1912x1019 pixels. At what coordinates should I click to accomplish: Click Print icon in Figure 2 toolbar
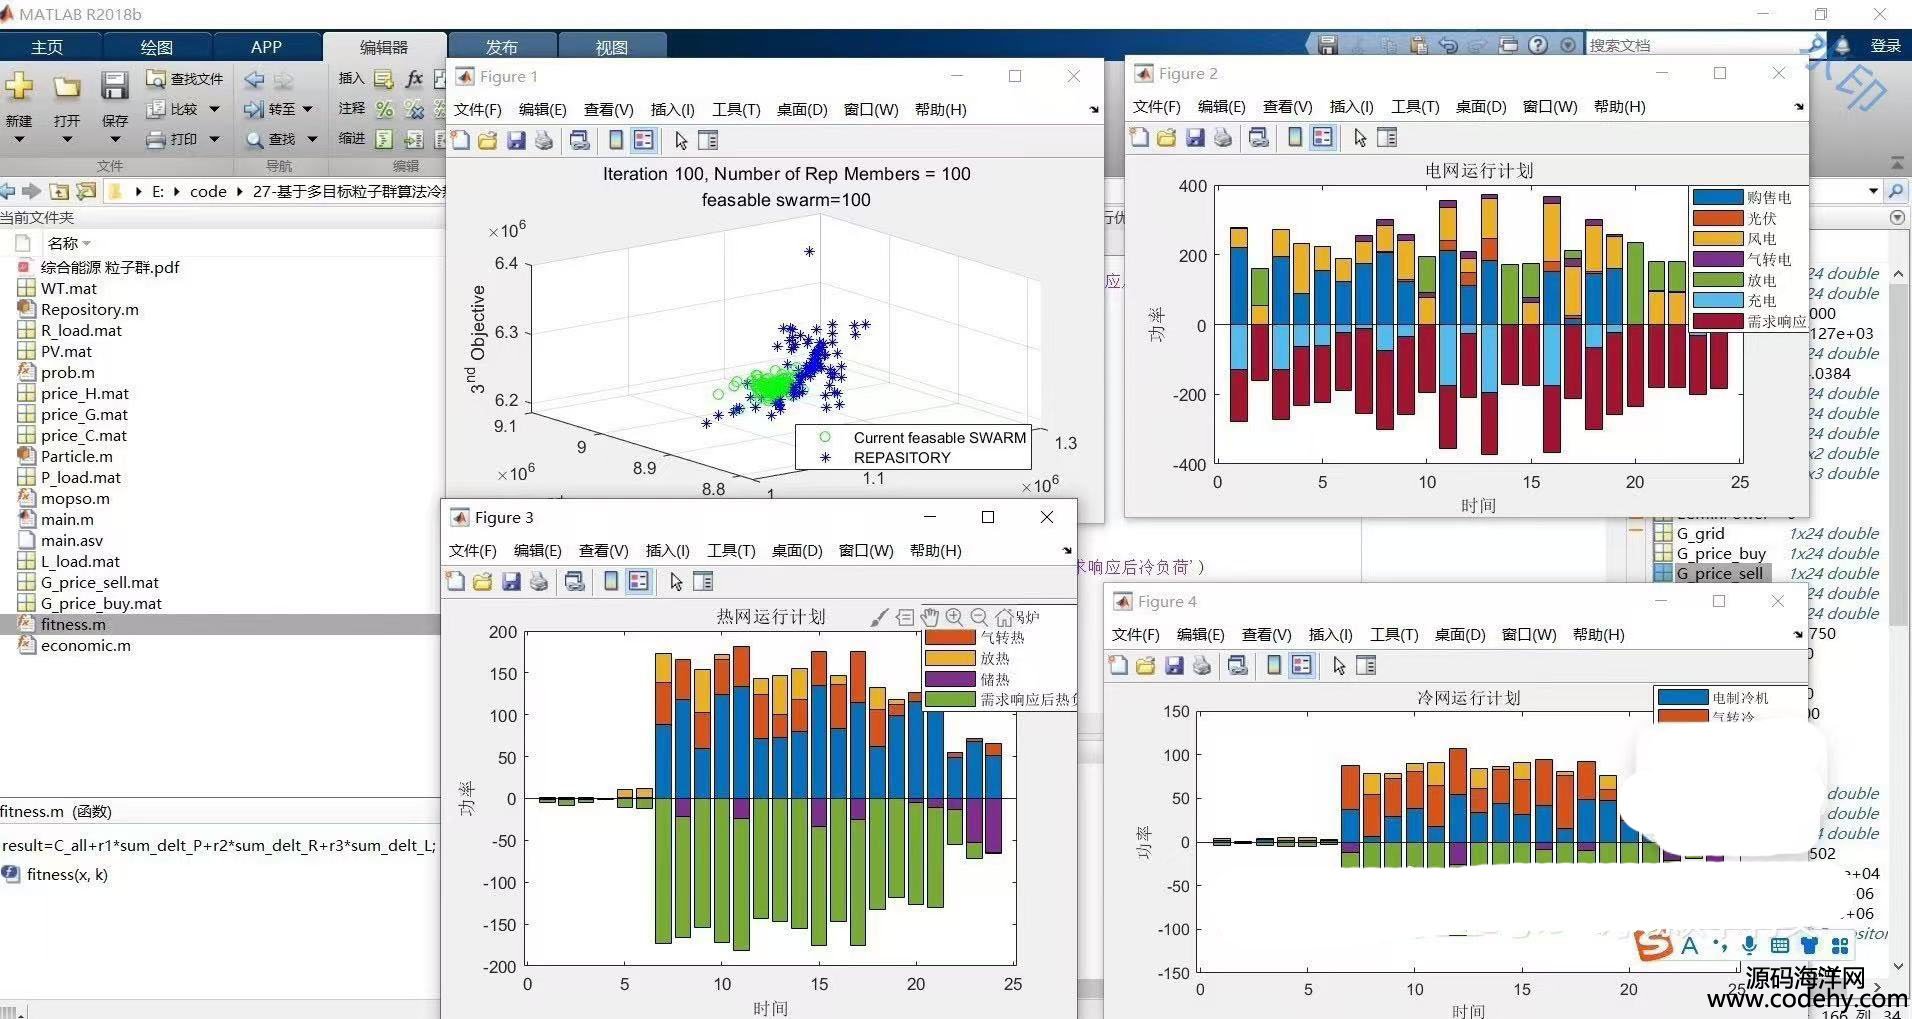(1223, 138)
